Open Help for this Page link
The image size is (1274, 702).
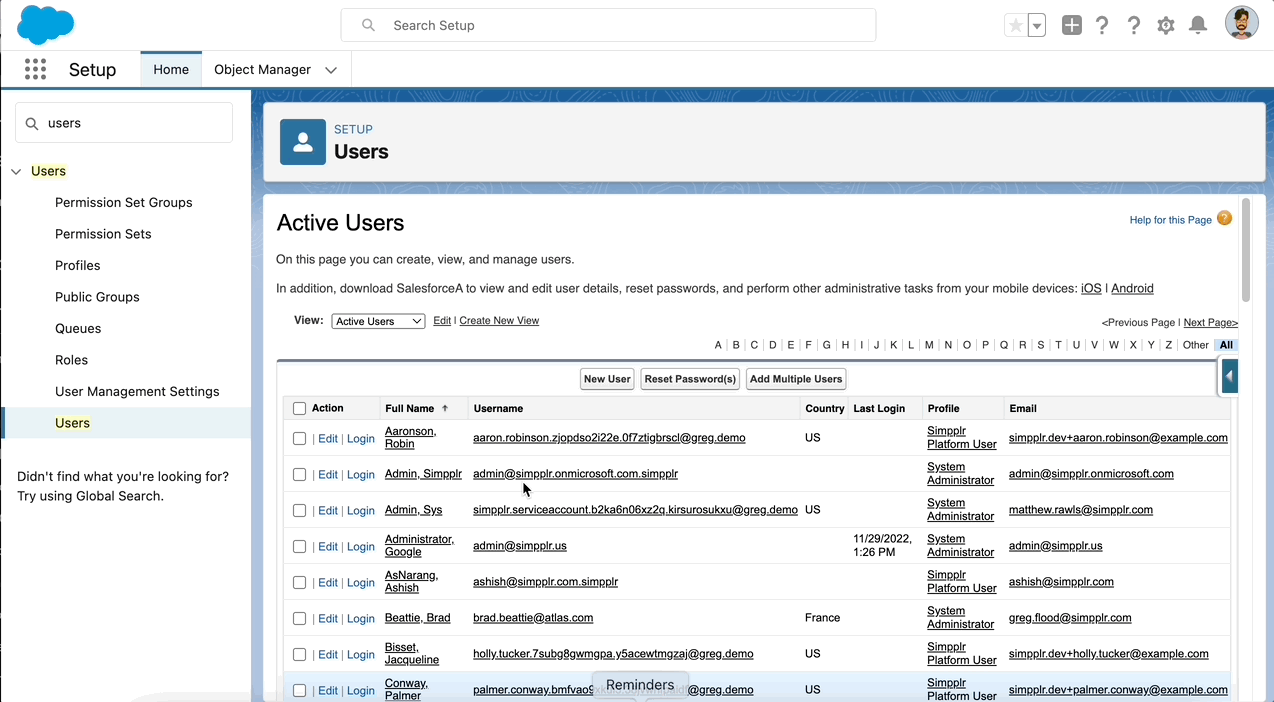[x=1170, y=220]
